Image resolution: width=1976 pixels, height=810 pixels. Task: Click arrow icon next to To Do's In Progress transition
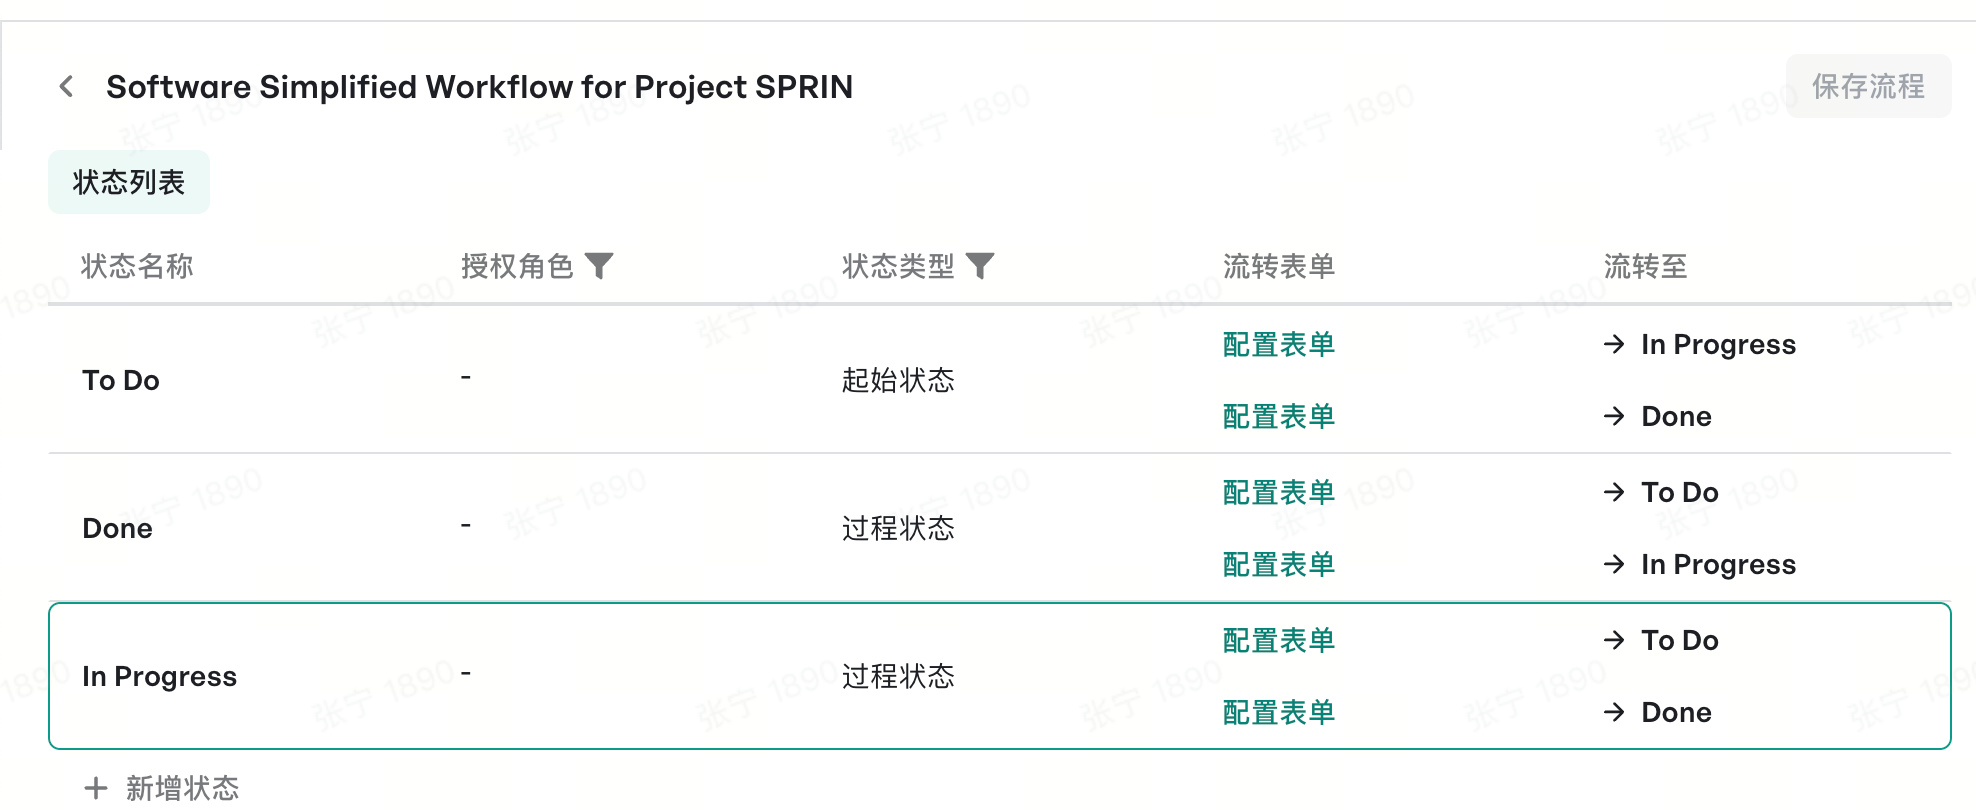click(x=1614, y=344)
